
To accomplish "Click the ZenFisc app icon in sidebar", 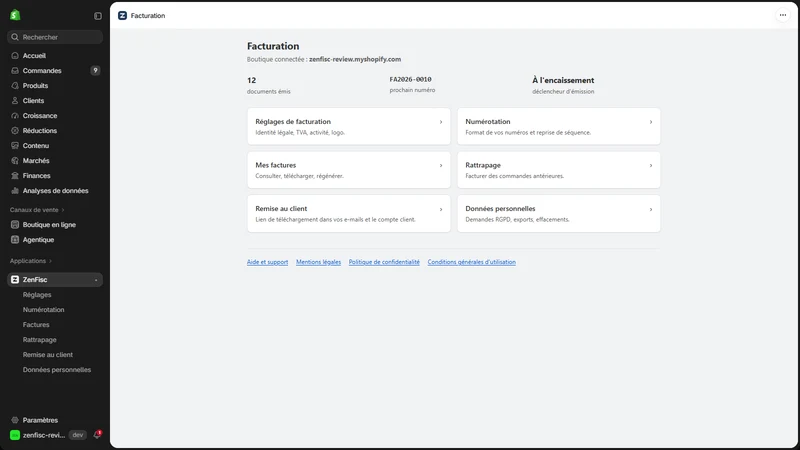I will (15, 280).
